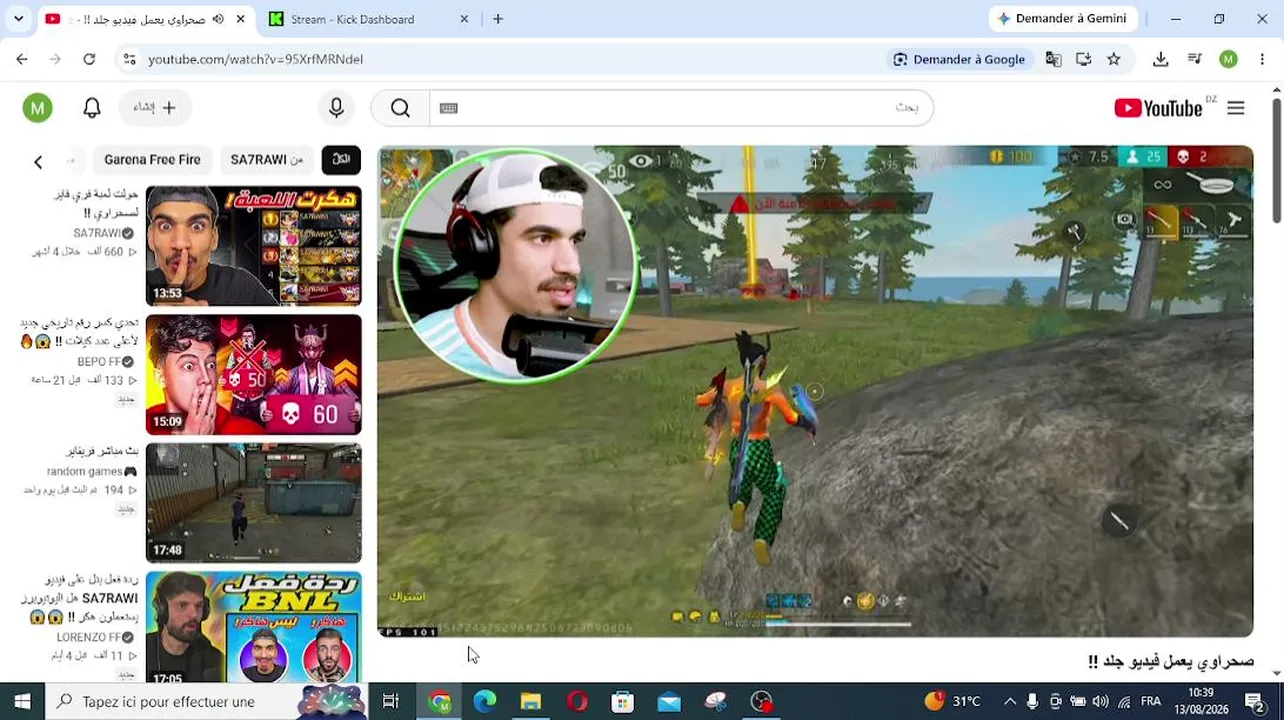Image resolution: width=1284 pixels, height=720 pixels.
Task: Show hidden system tray icons
Action: point(1010,701)
